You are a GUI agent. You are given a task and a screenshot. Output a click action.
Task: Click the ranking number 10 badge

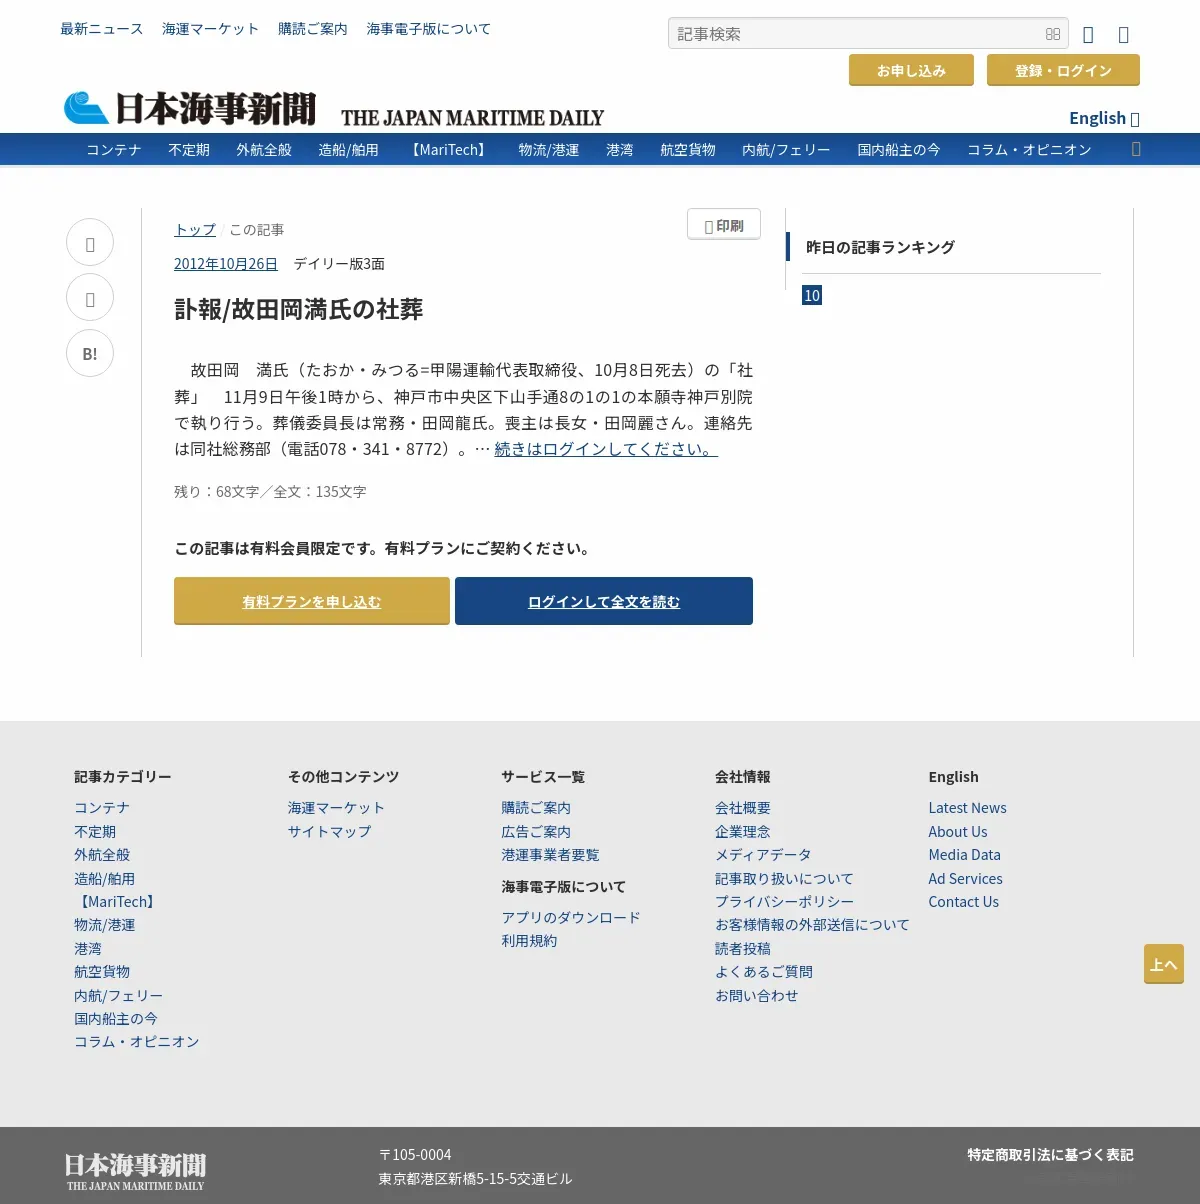[x=812, y=295]
